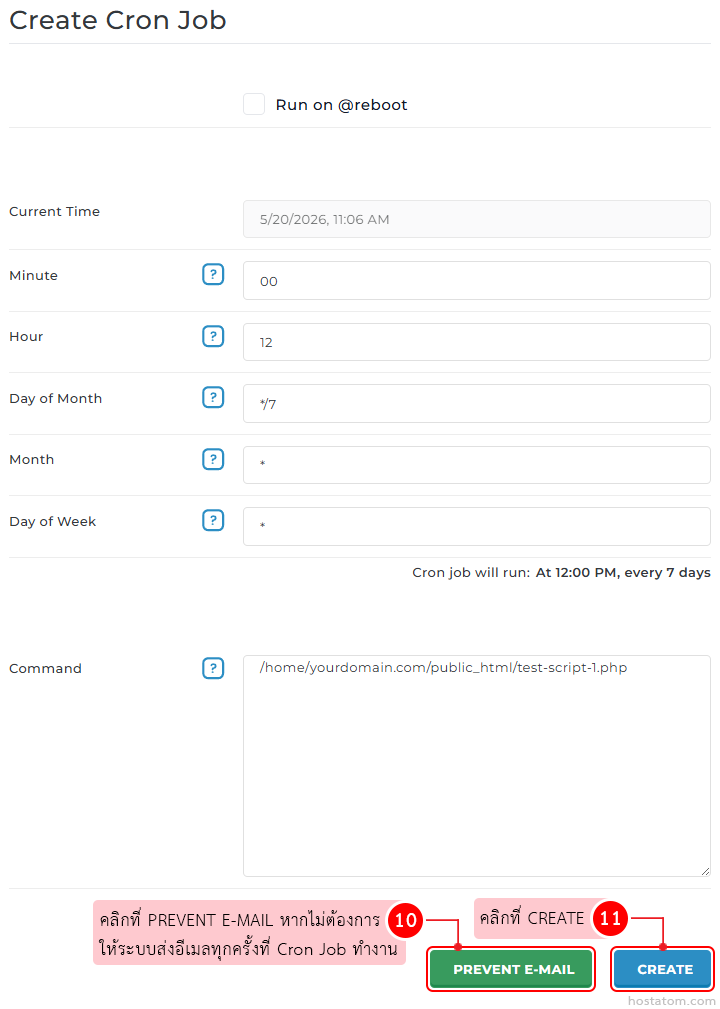Click 'At 12:00 PM, every 7 days' text
Image resolution: width=720 pixels, height=1009 pixels.
click(x=623, y=573)
